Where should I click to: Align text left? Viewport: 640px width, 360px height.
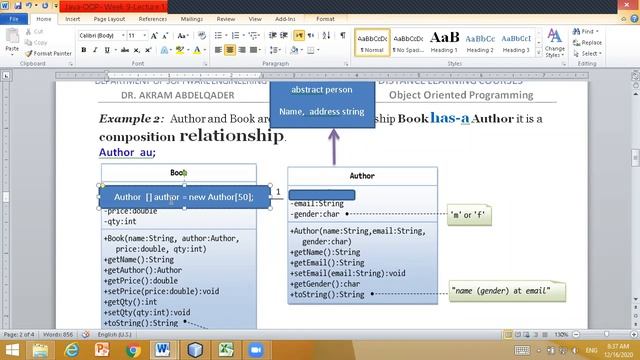(218, 50)
